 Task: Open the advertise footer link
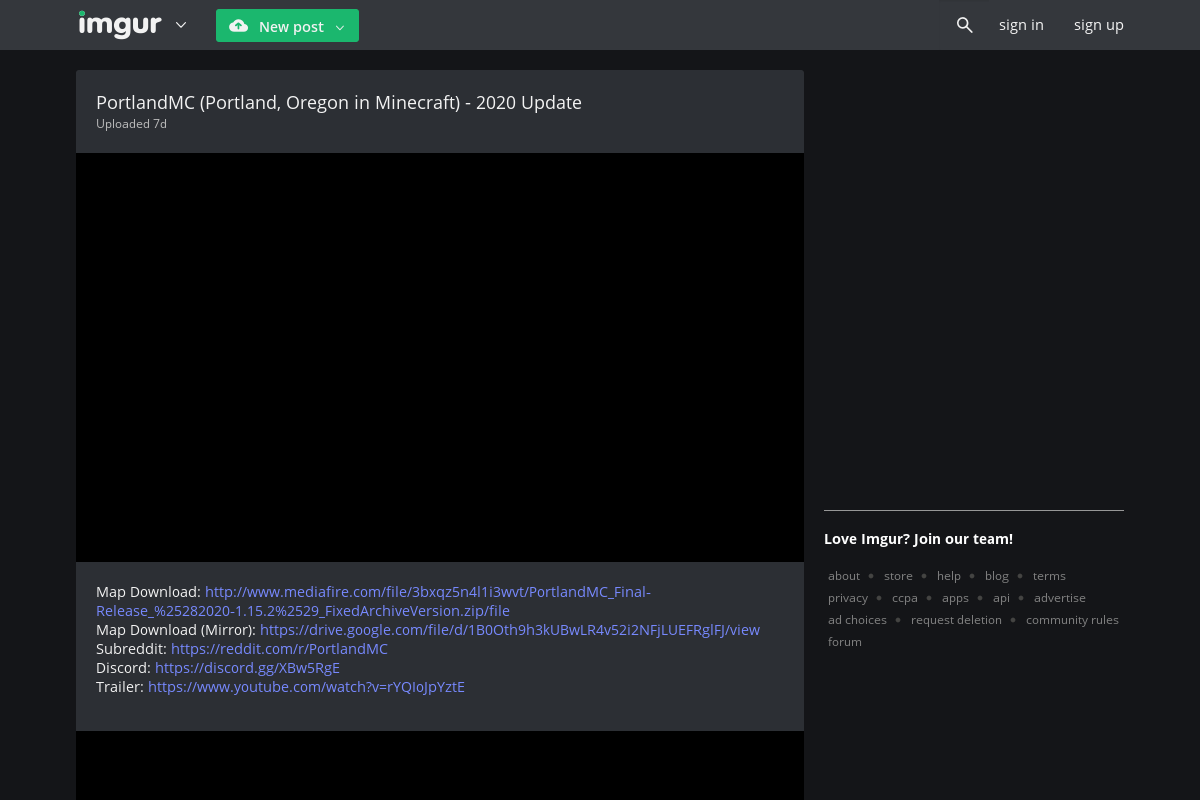click(x=1060, y=598)
